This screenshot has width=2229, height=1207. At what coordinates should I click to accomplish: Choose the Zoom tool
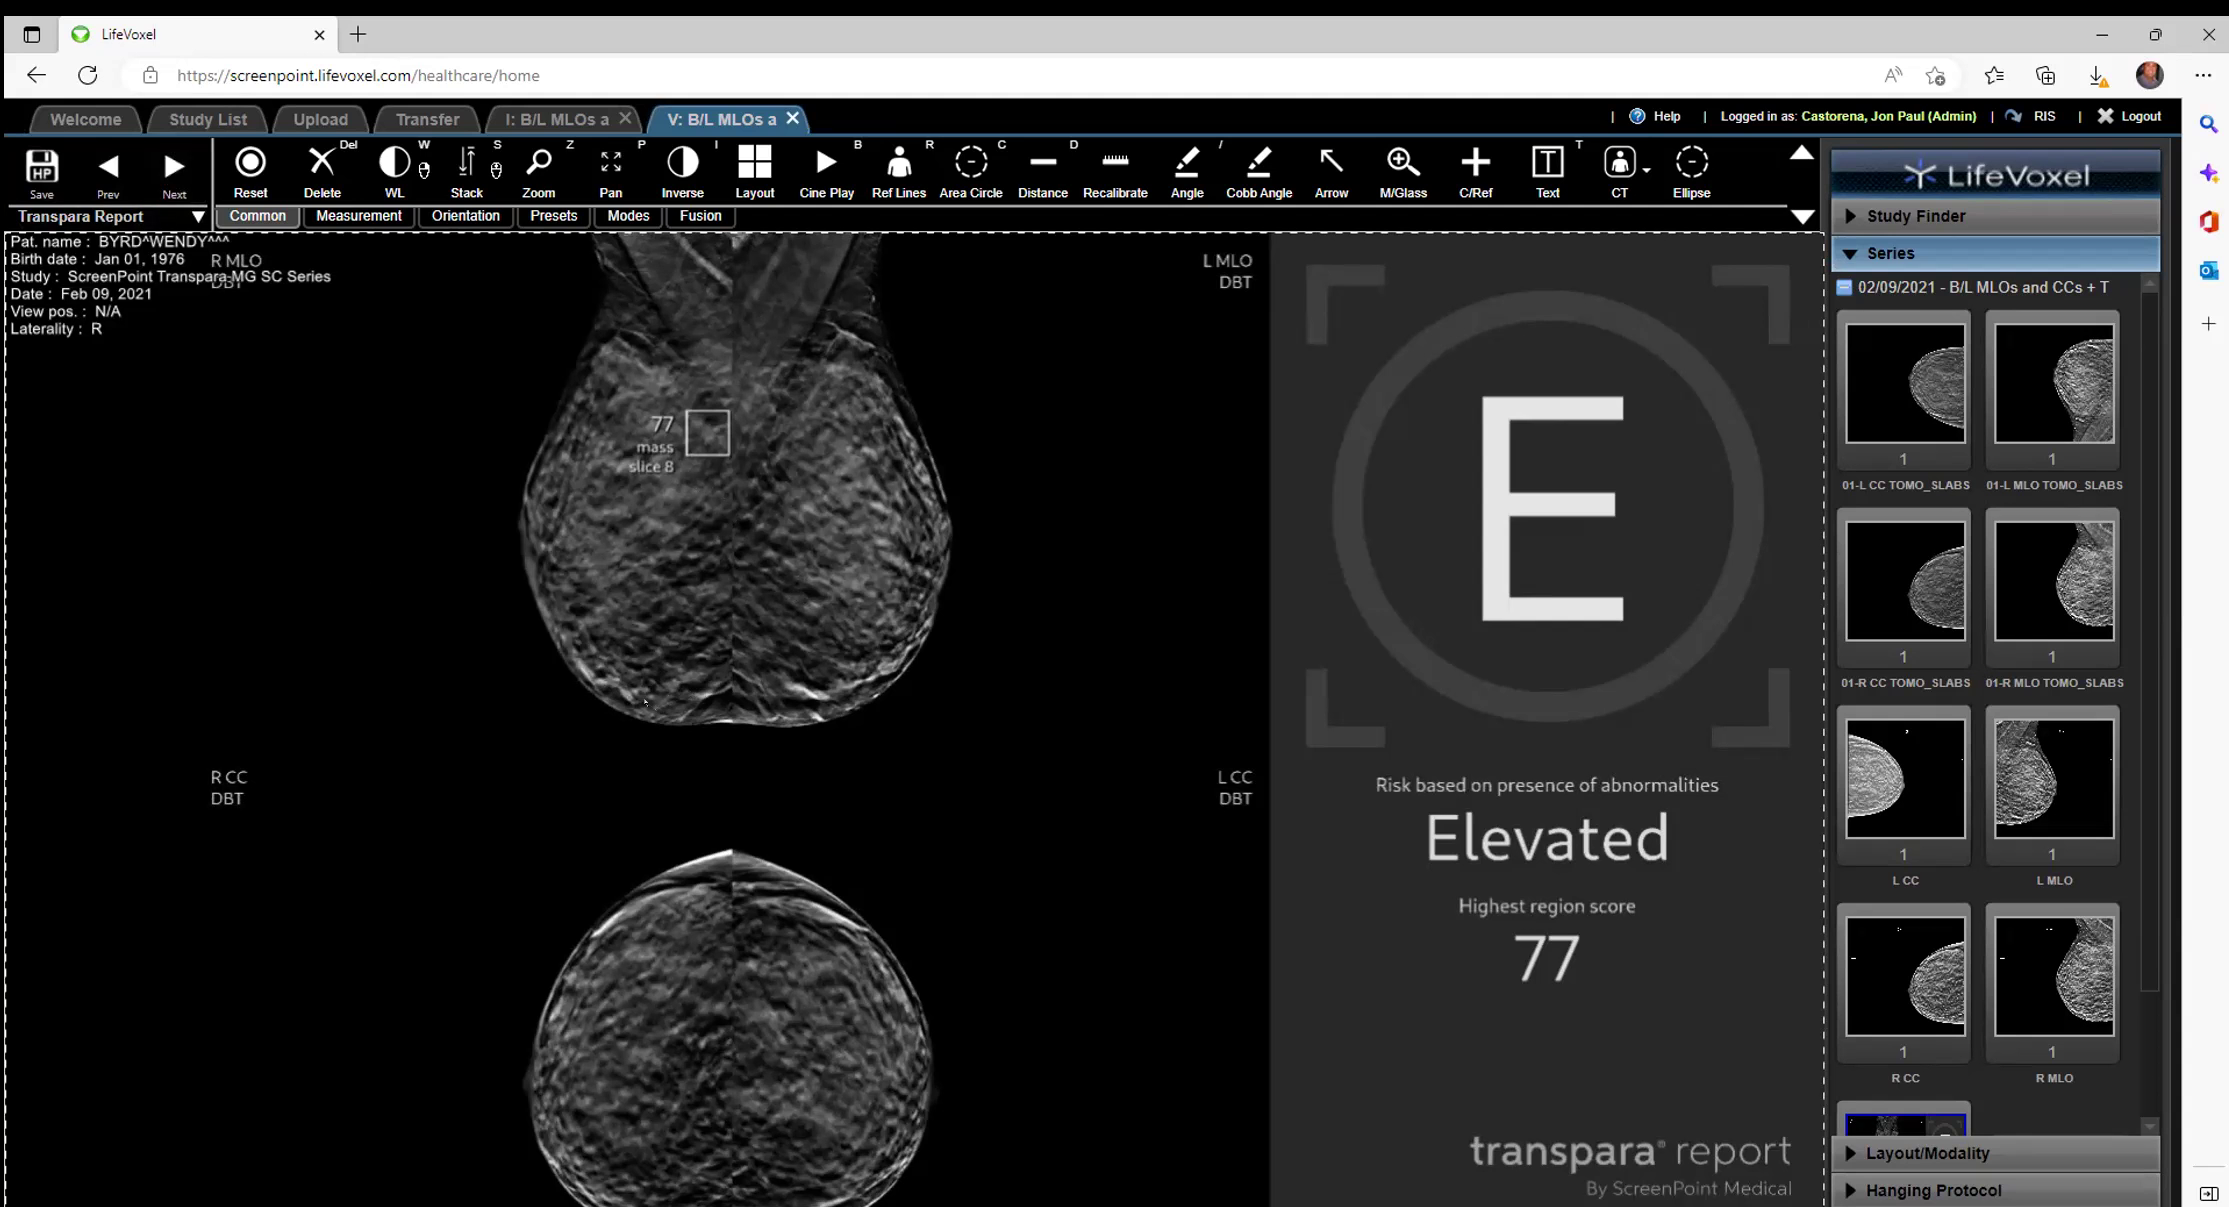pyautogui.click(x=538, y=172)
